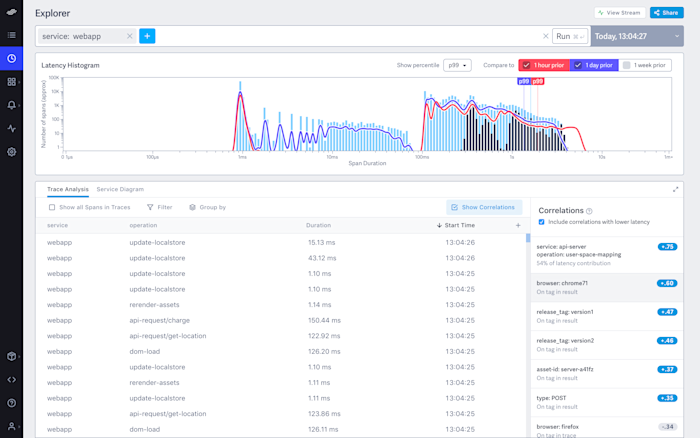Screen dimensions: 700x438
Task: Open the 15.13 ms update-localstore span
Action: [x=281, y=242]
